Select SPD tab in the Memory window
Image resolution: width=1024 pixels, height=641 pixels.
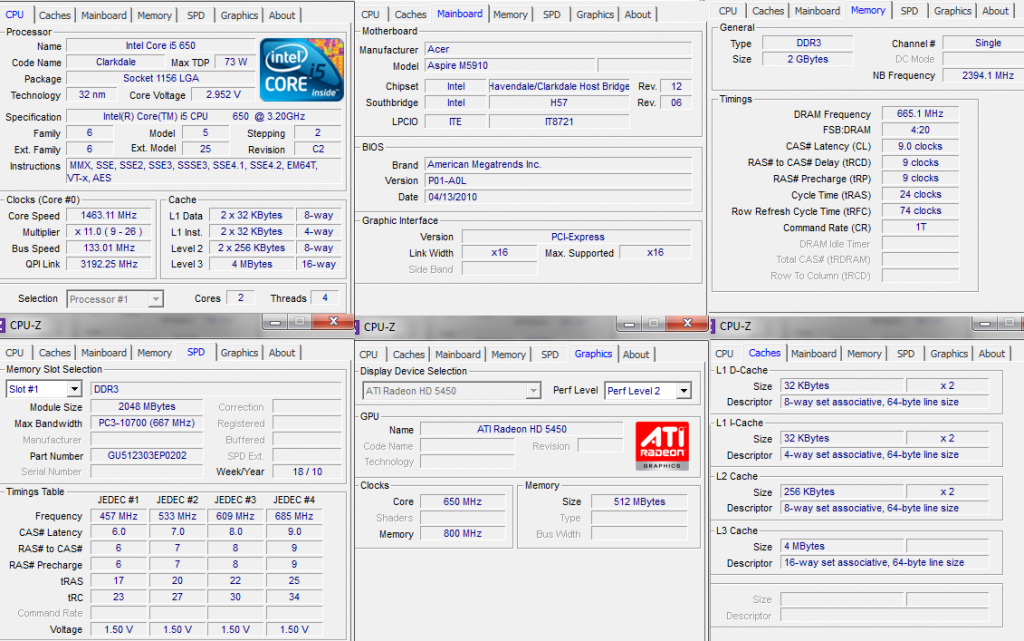pyautogui.click(x=908, y=11)
